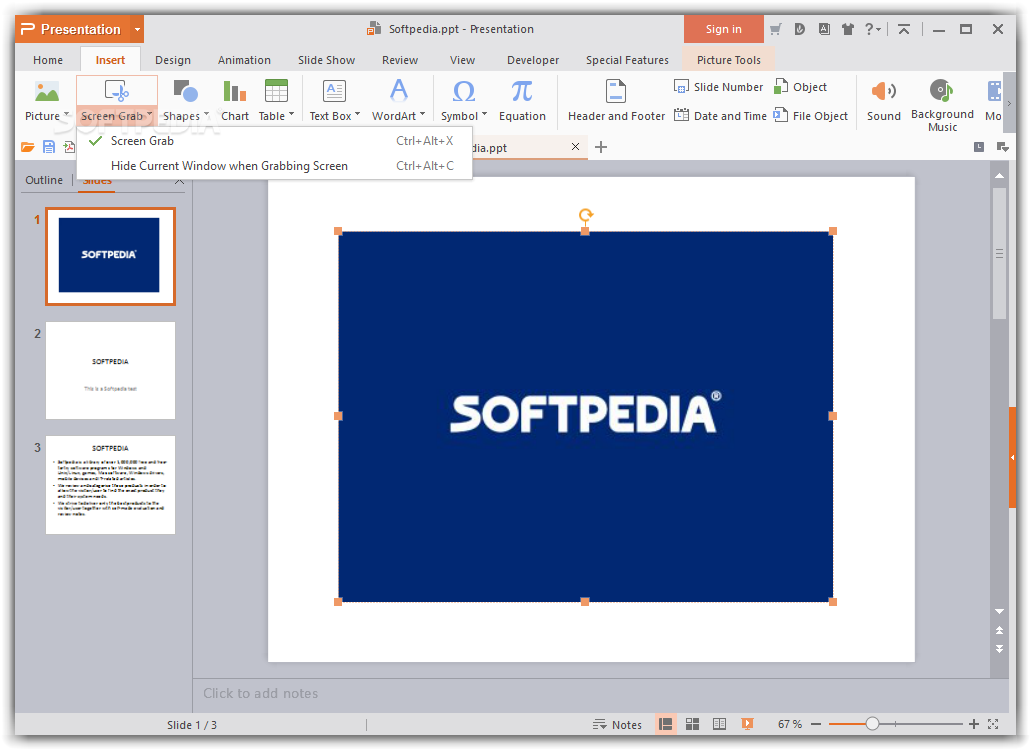Toggle the Notes pane button
The image size is (1031, 750).
(x=617, y=724)
